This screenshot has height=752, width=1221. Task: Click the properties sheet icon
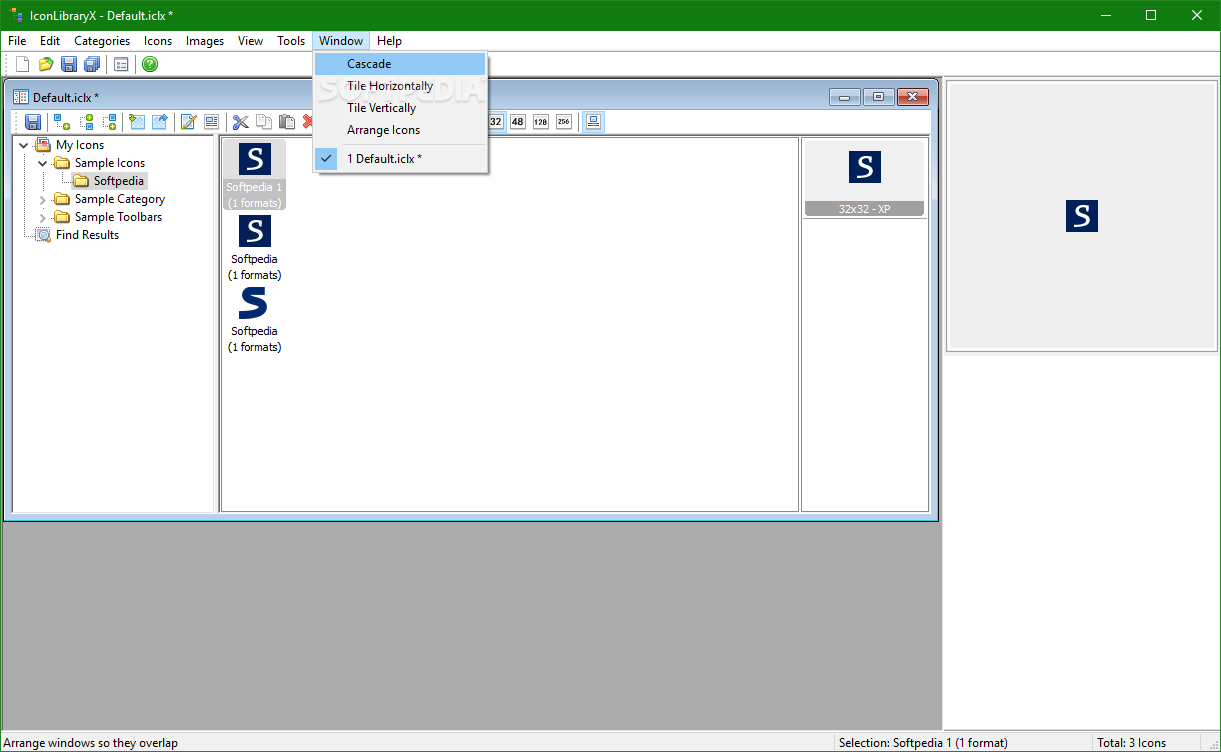pos(211,122)
